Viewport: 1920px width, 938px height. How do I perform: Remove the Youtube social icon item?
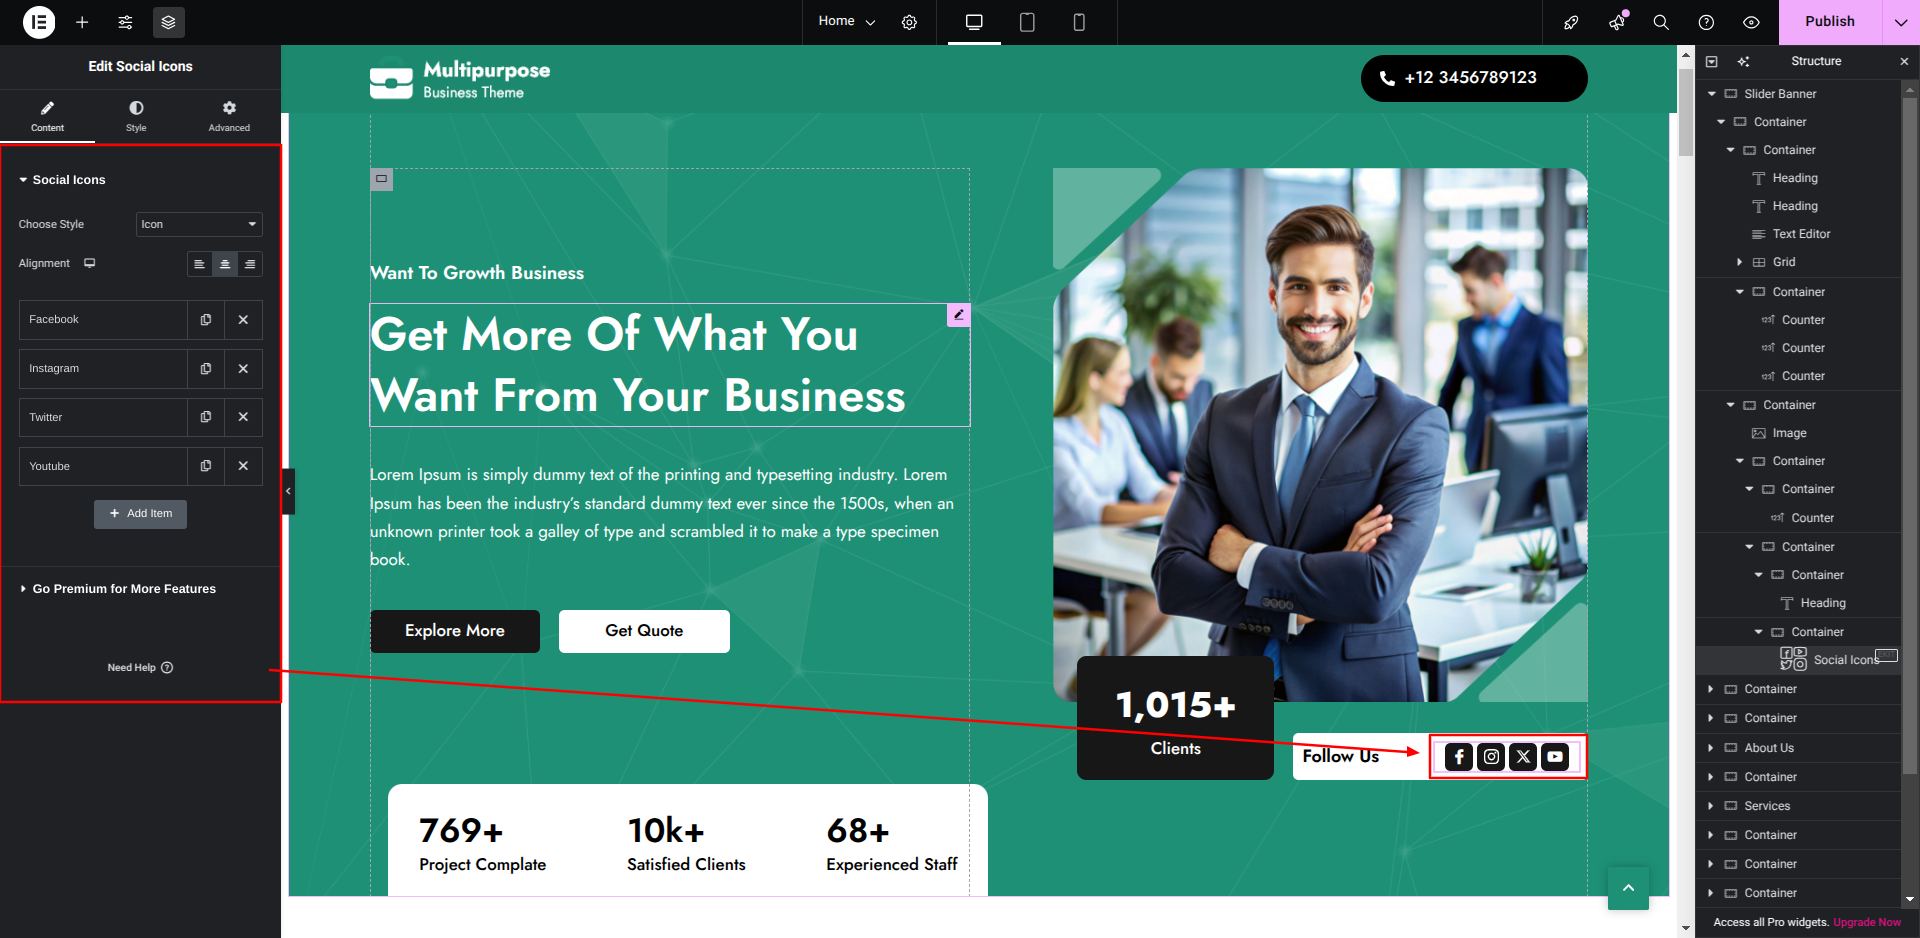(x=243, y=466)
